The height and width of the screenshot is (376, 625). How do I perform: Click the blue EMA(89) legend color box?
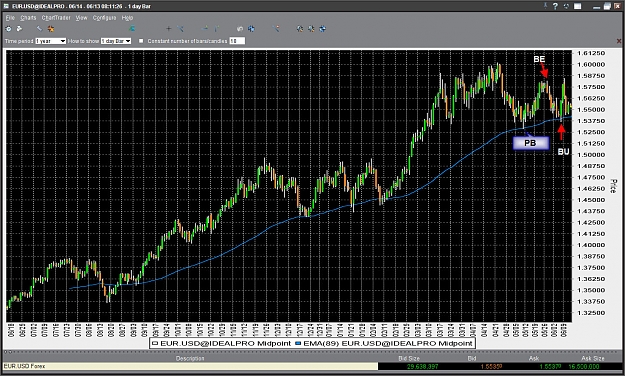[298, 343]
